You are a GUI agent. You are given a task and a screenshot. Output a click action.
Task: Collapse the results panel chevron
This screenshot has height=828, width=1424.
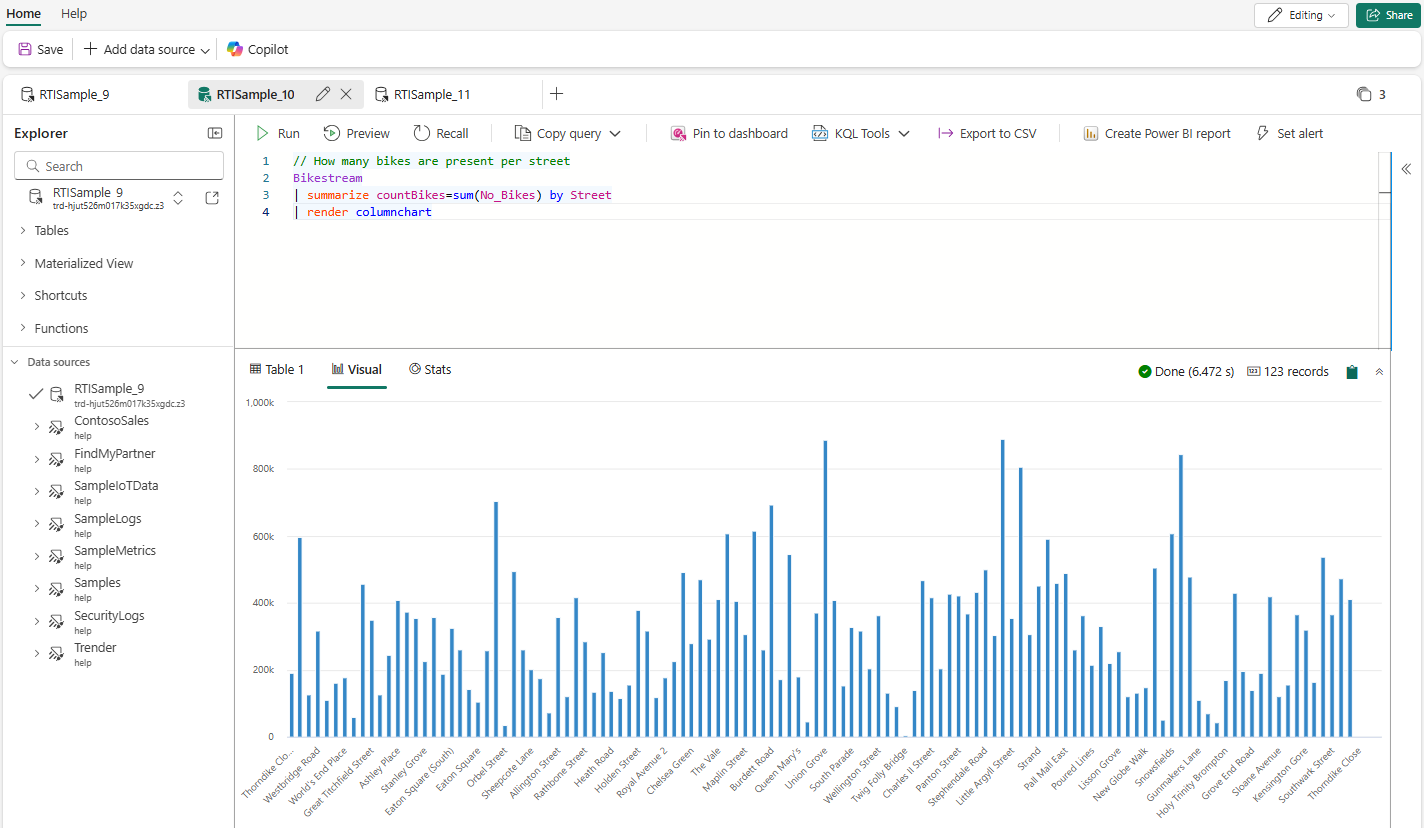tap(1379, 372)
